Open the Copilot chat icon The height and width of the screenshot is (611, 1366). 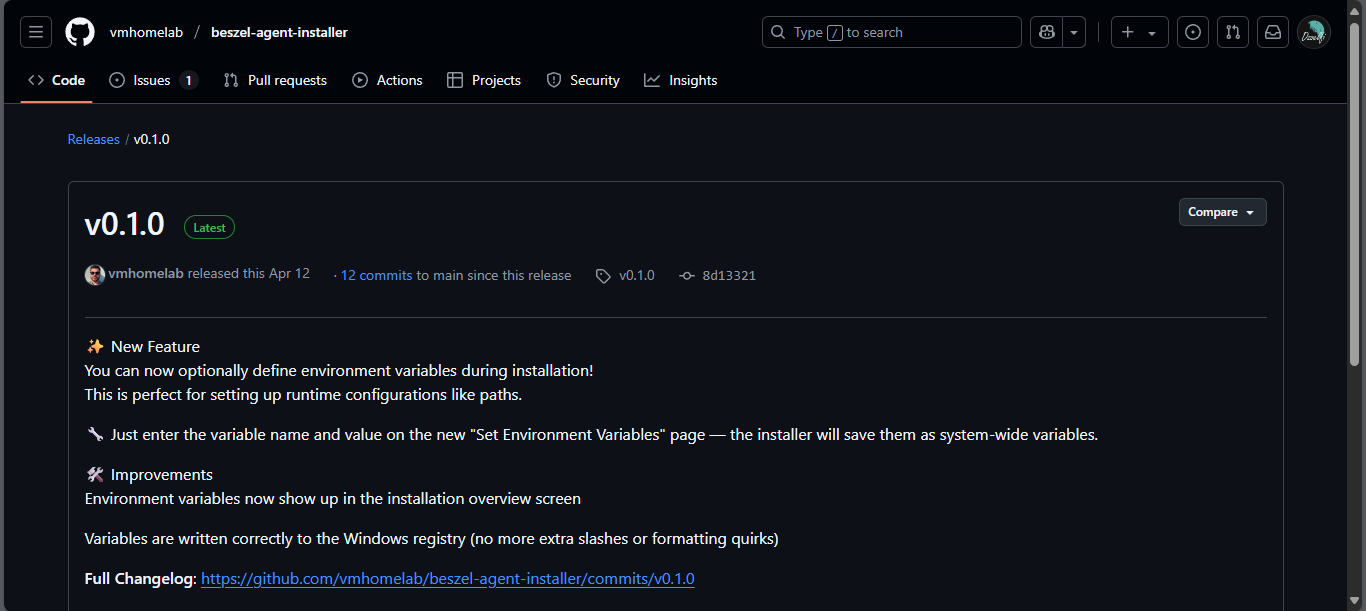pyautogui.click(x=1047, y=32)
